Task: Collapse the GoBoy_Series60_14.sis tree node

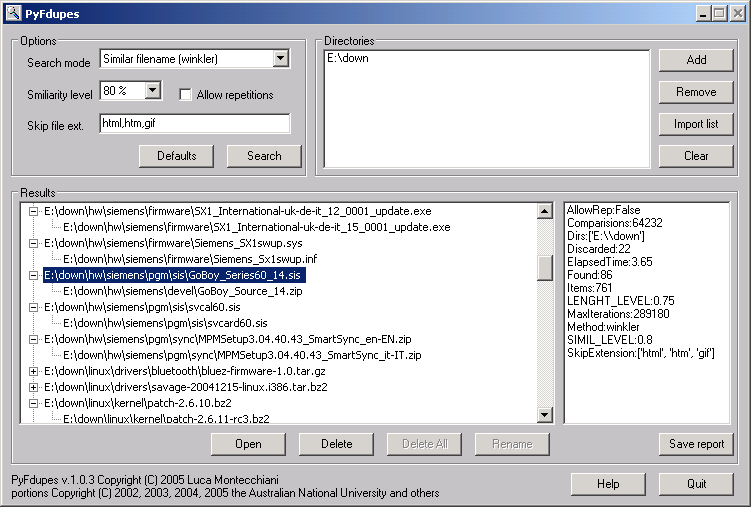Action: (33, 275)
